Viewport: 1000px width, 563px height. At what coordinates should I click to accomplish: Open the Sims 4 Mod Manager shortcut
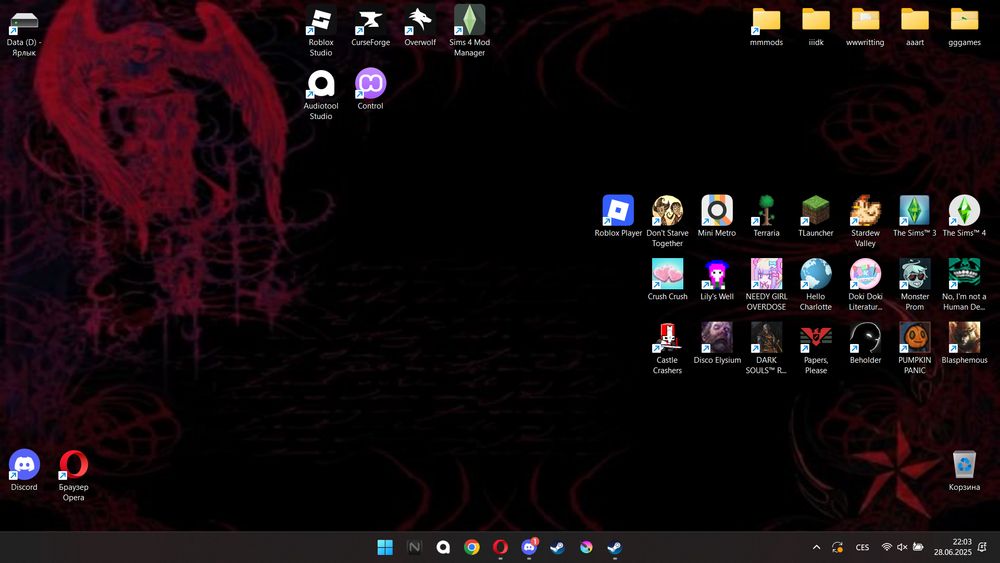pyautogui.click(x=469, y=32)
